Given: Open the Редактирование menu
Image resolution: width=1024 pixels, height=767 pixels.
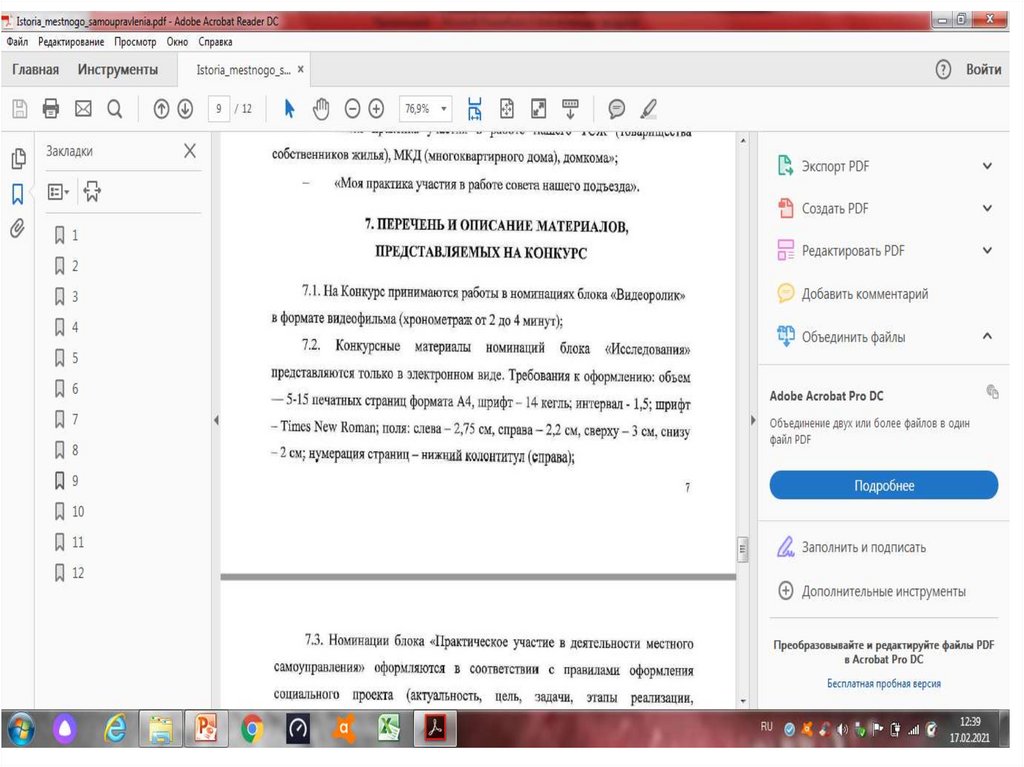Looking at the screenshot, I should [72, 42].
